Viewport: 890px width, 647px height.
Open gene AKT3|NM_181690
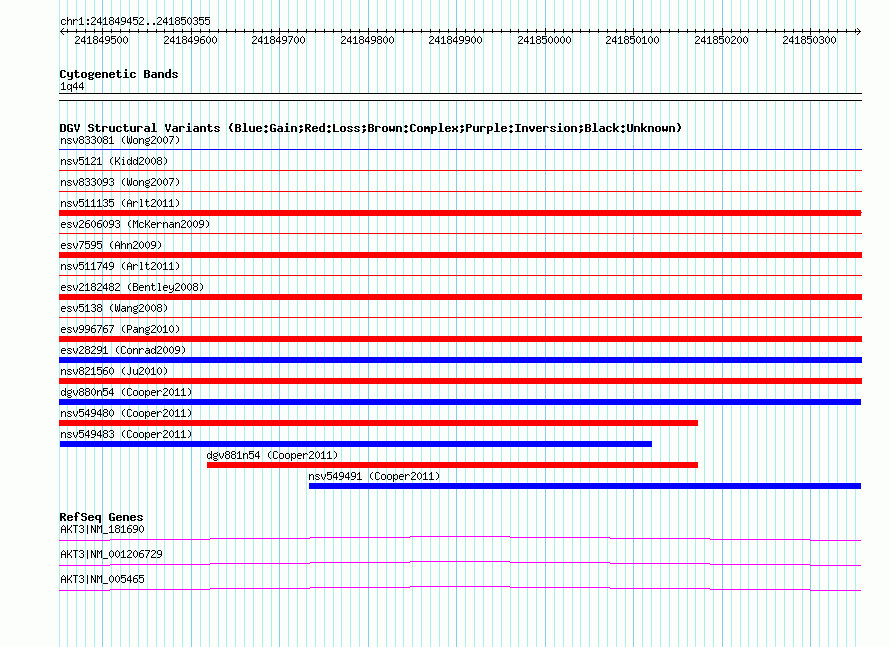click(x=102, y=530)
